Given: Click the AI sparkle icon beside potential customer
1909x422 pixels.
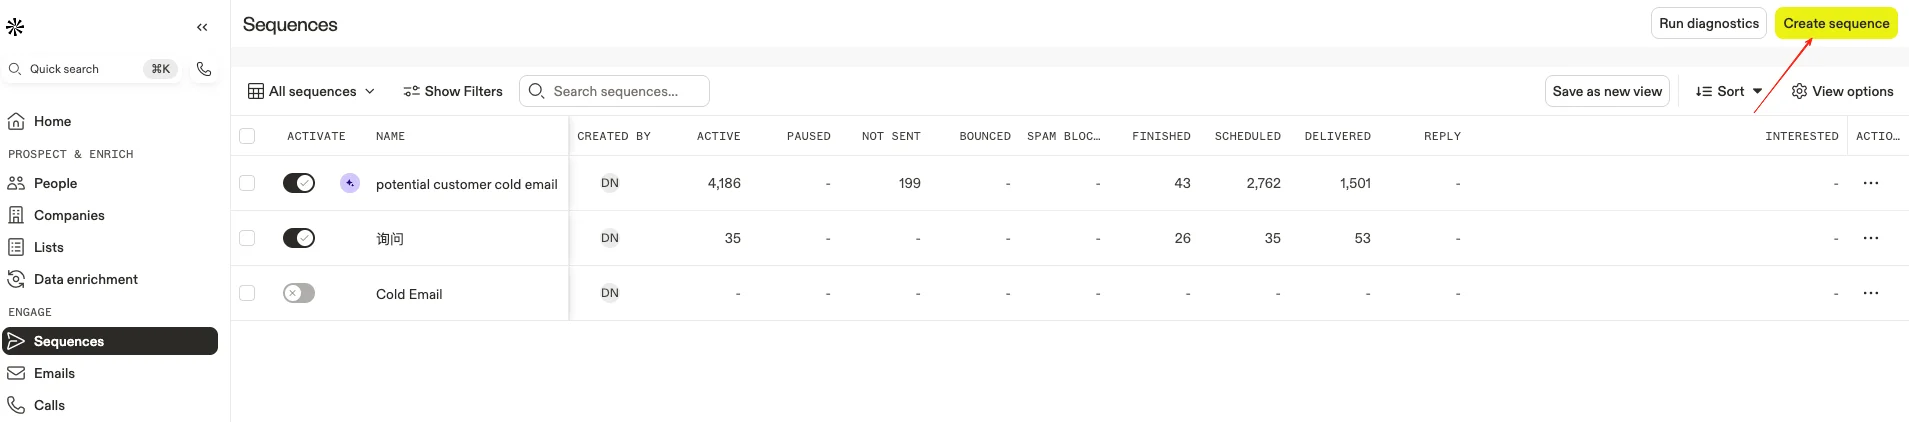Looking at the screenshot, I should (x=350, y=183).
